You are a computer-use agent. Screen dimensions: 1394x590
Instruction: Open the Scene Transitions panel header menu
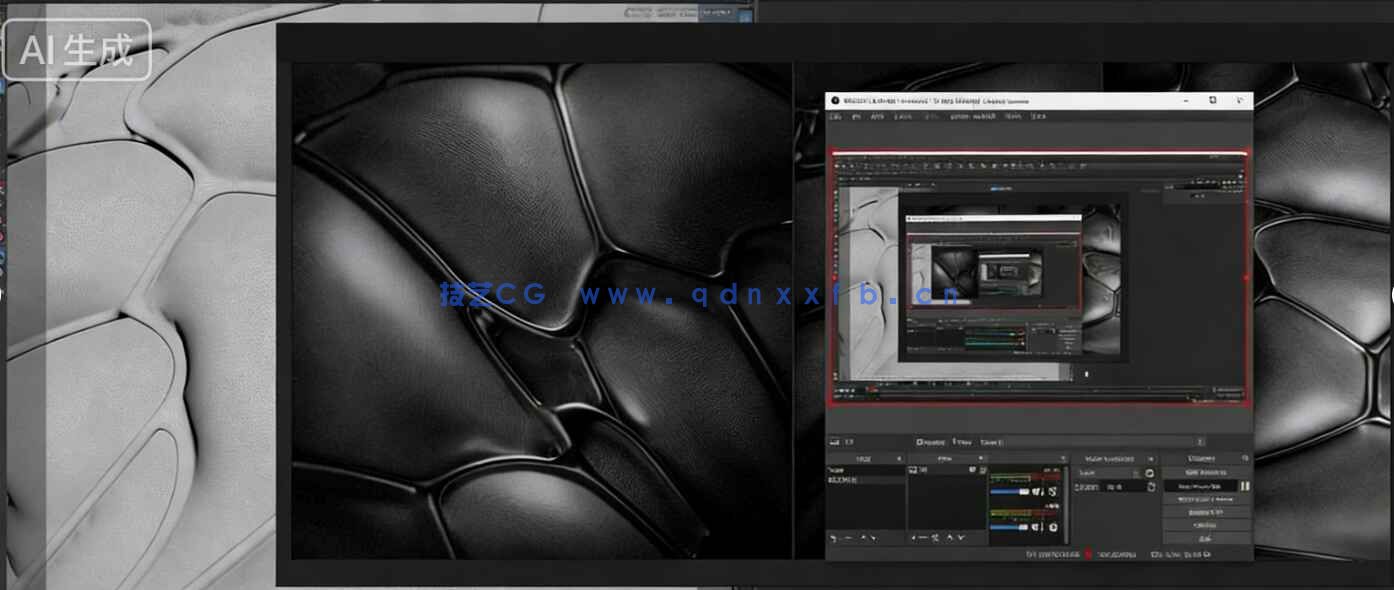point(1151,458)
